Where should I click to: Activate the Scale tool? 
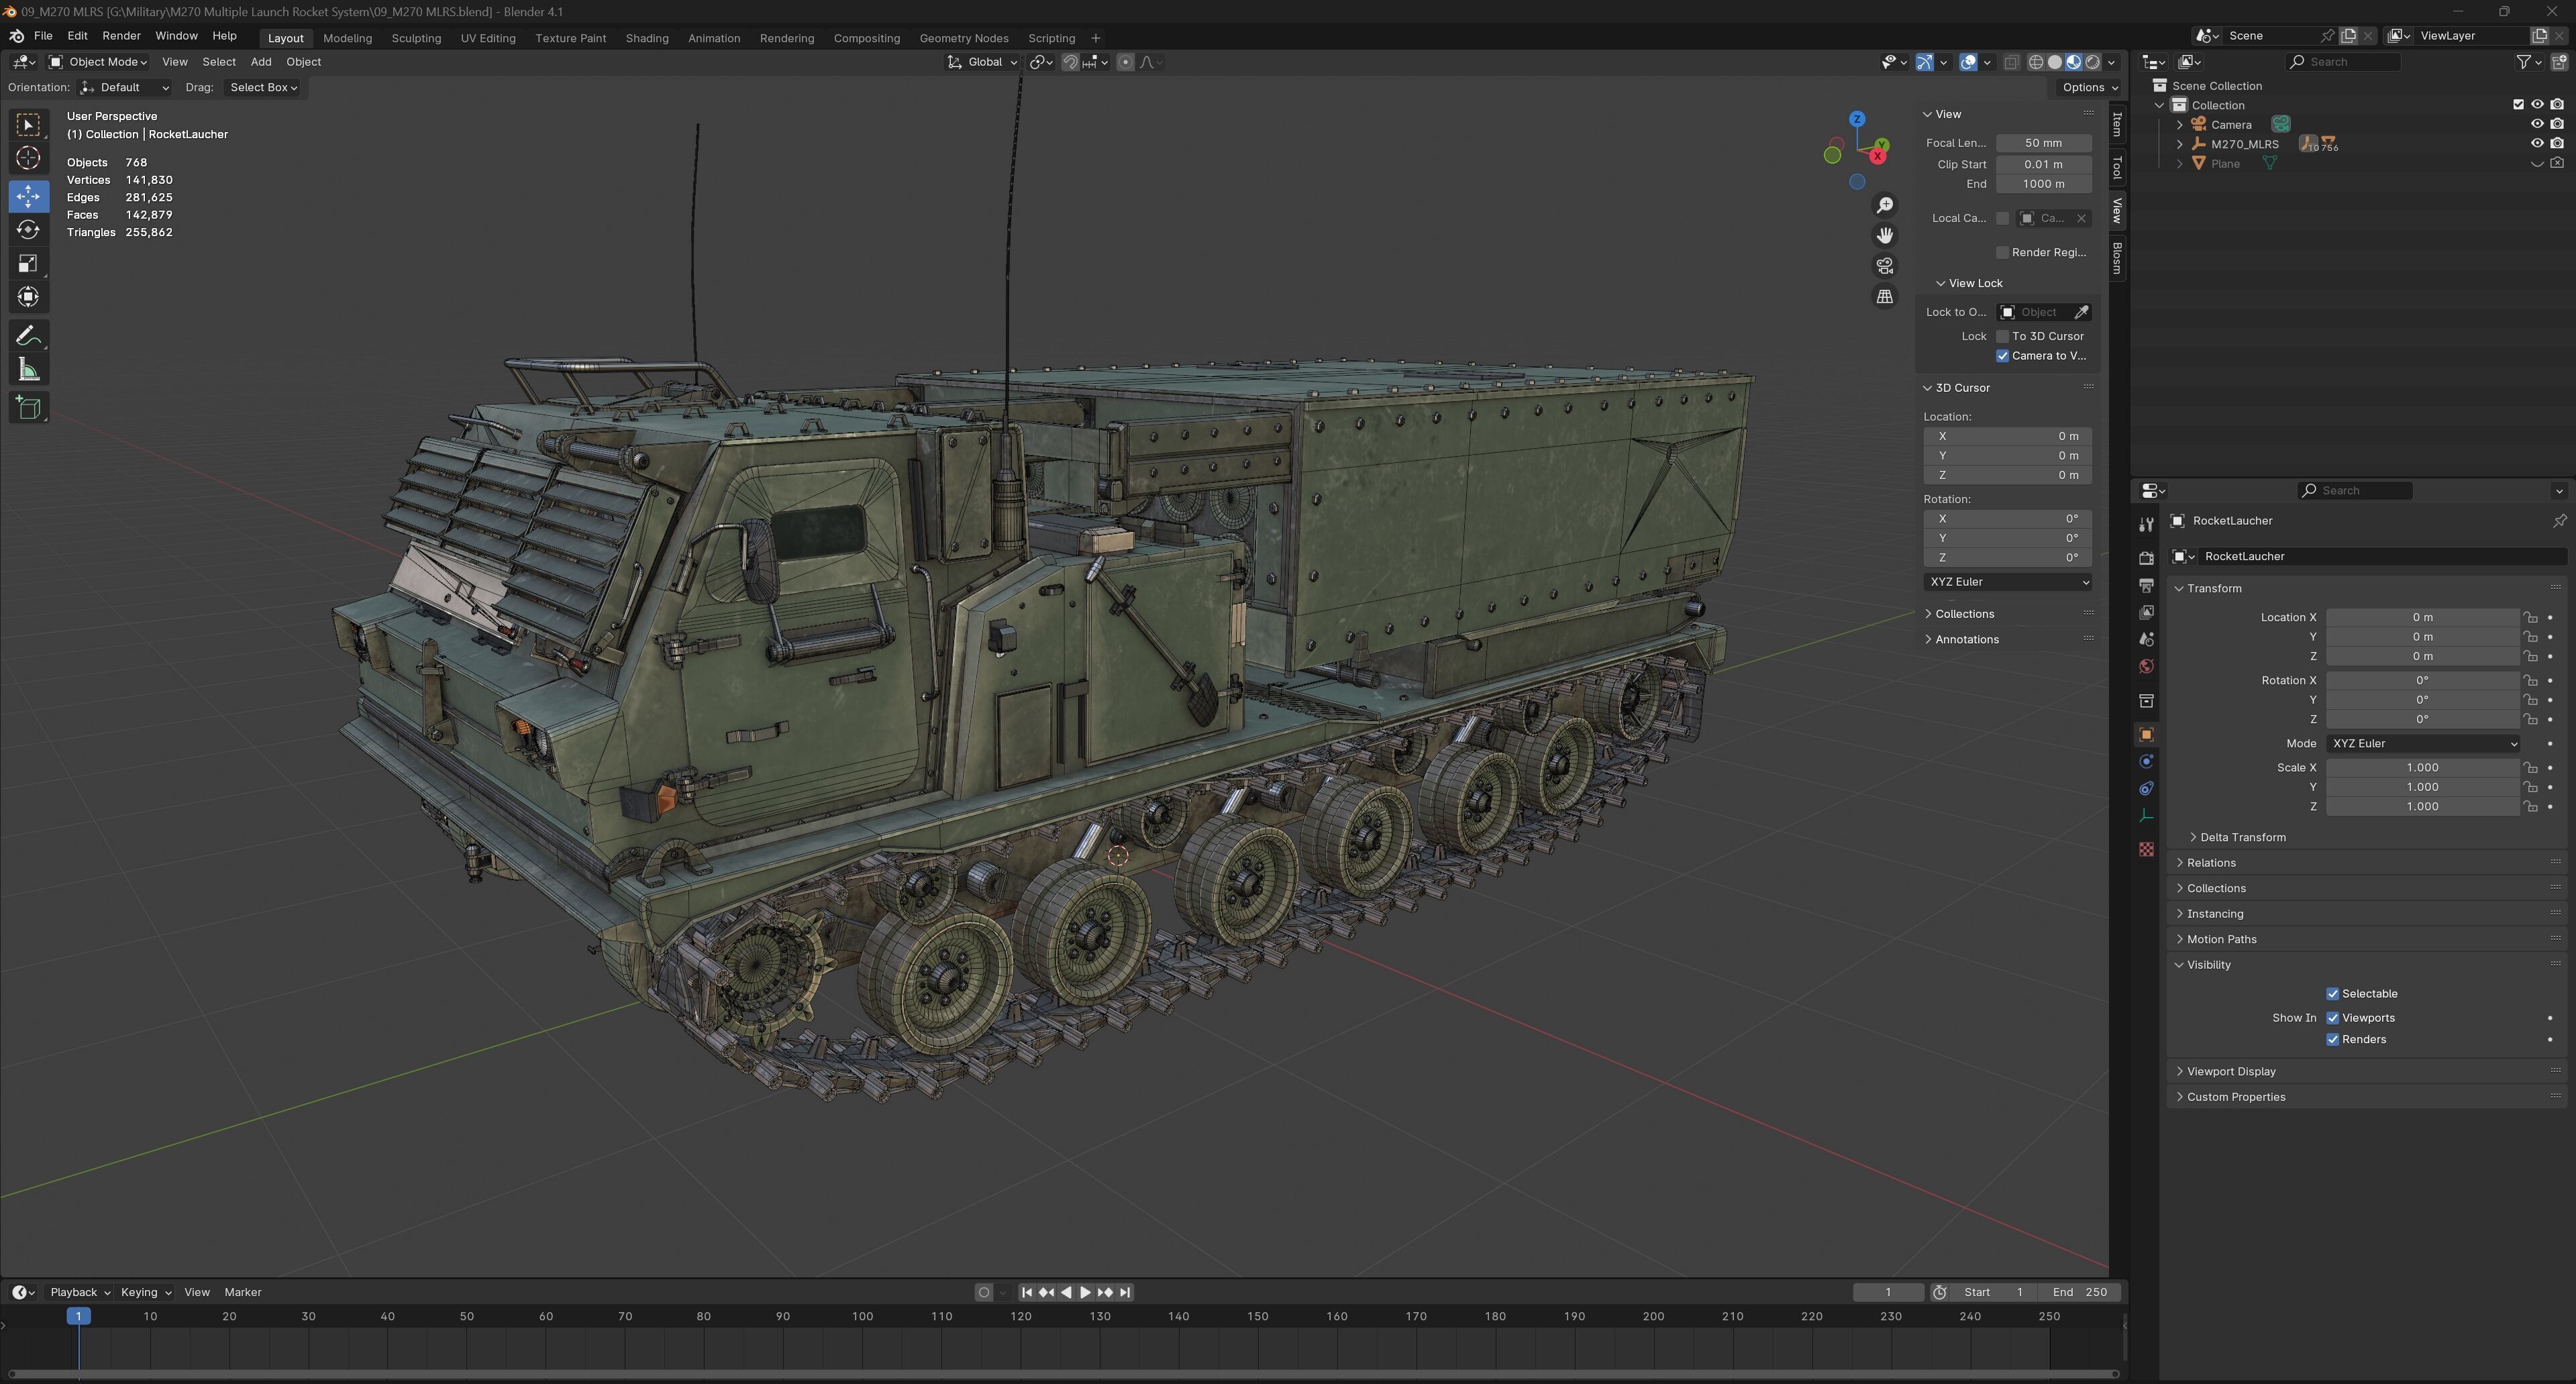point(28,264)
